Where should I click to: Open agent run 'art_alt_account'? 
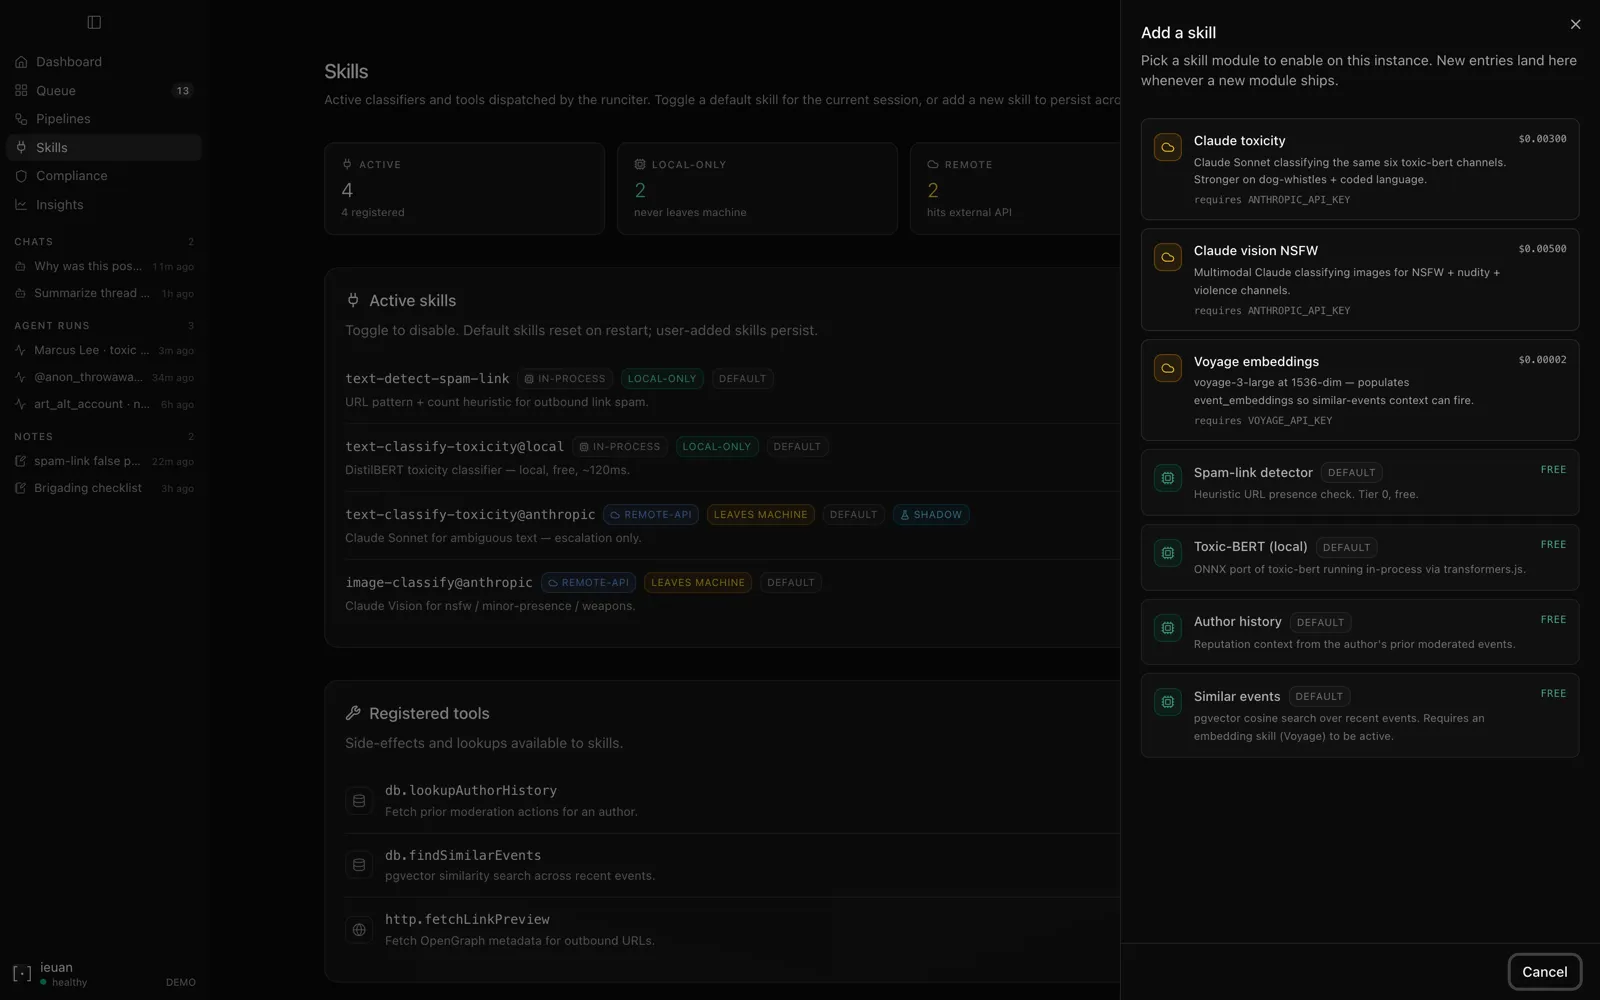point(104,404)
